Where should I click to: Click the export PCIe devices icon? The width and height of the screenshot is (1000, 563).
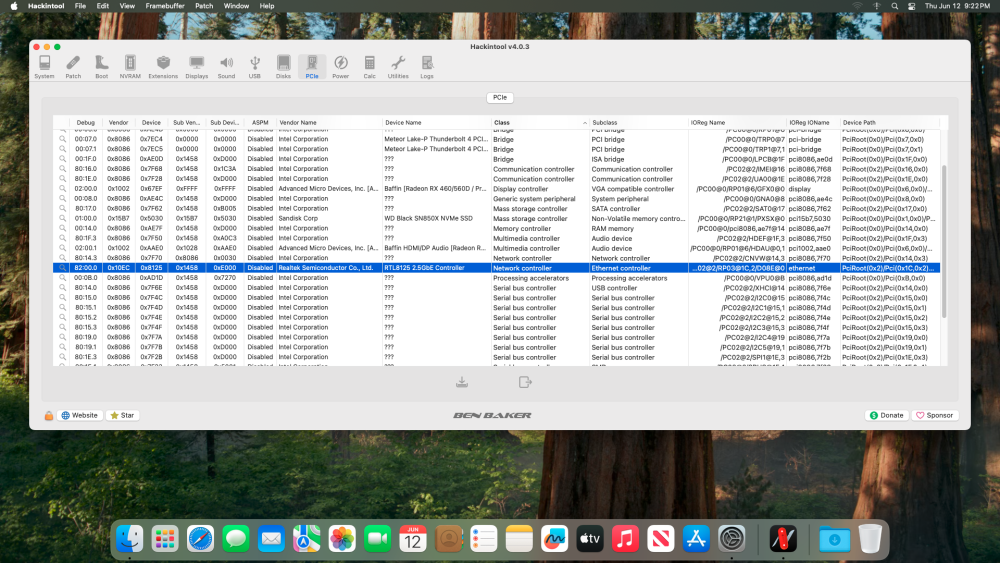(x=525, y=382)
